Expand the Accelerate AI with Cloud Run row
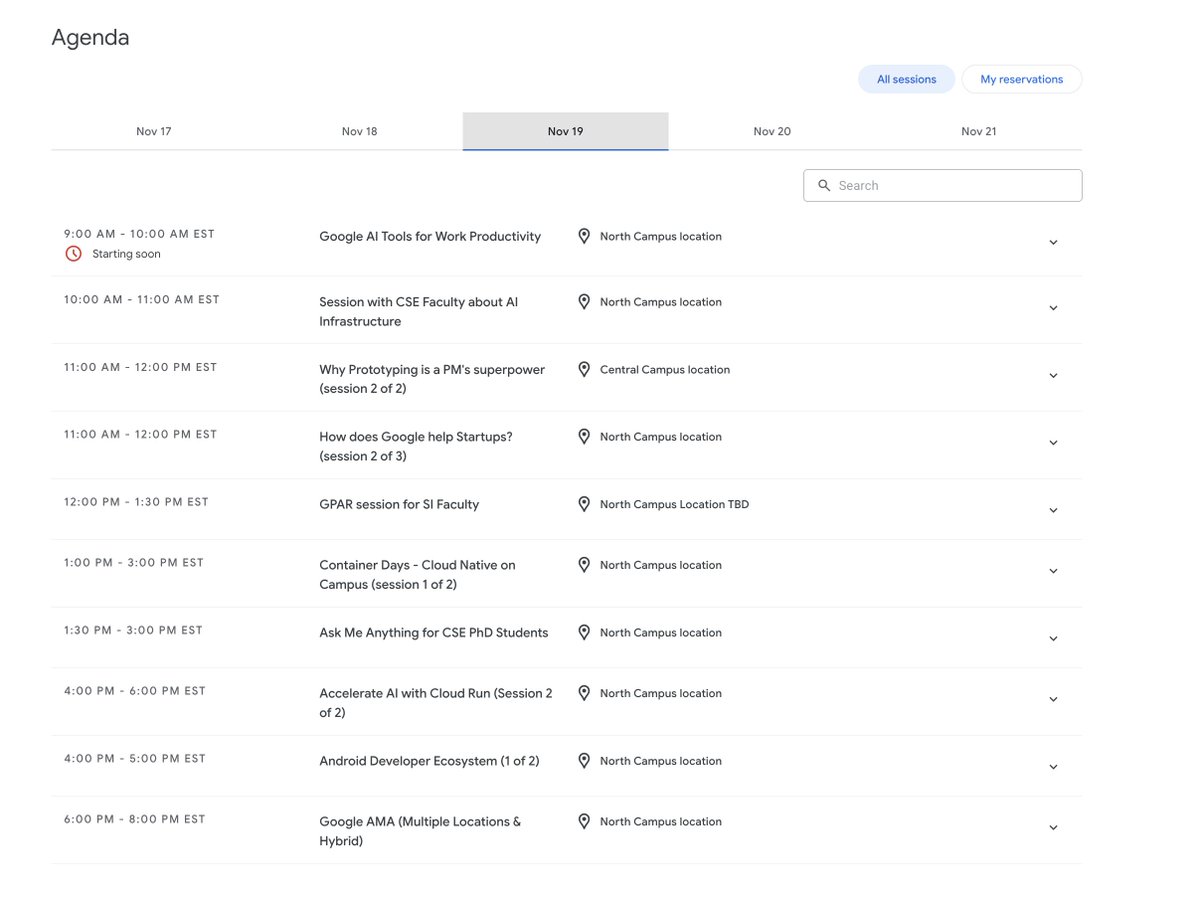 1053,699
